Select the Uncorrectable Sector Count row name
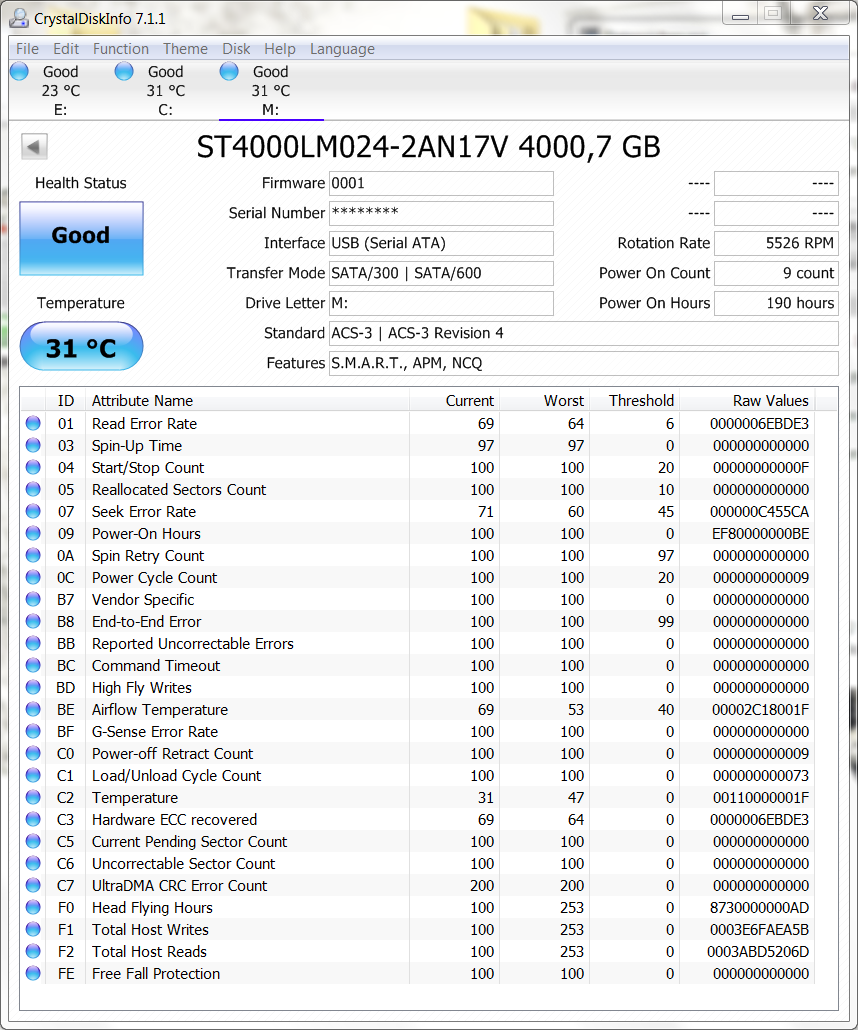 [x=183, y=863]
